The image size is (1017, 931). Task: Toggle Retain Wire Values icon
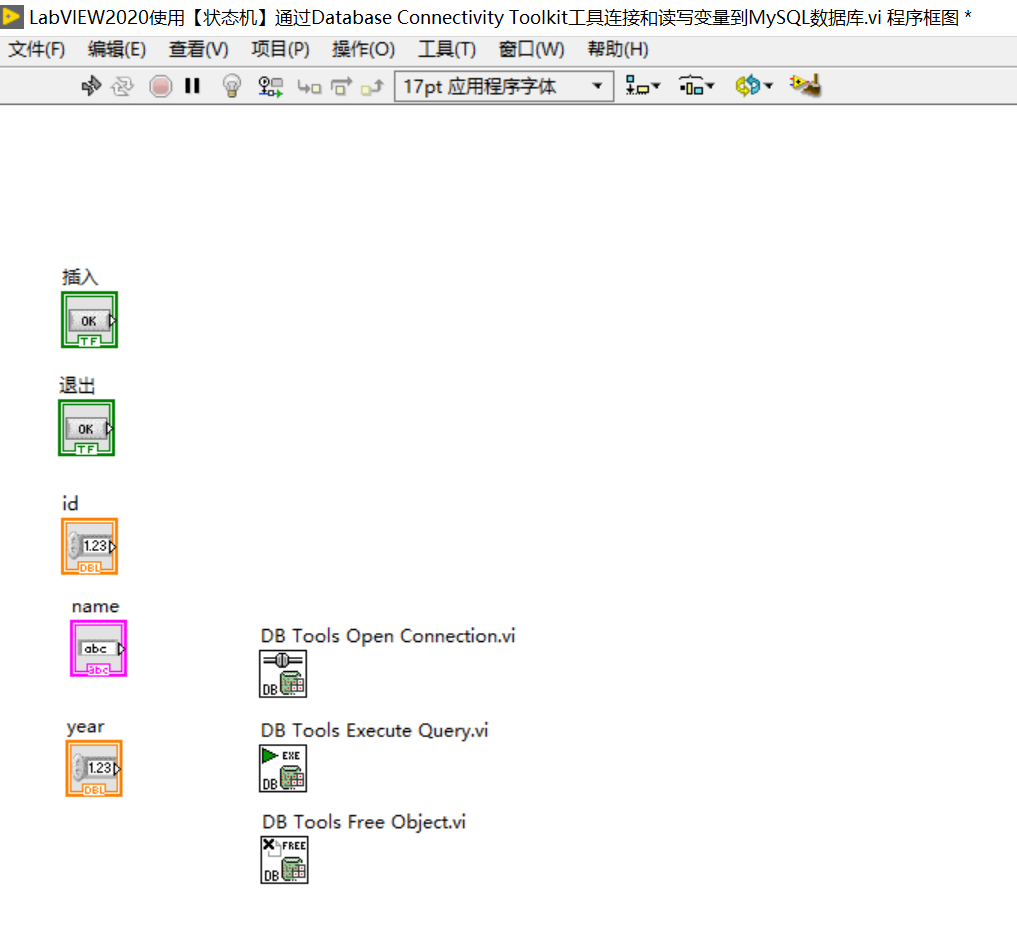269,86
